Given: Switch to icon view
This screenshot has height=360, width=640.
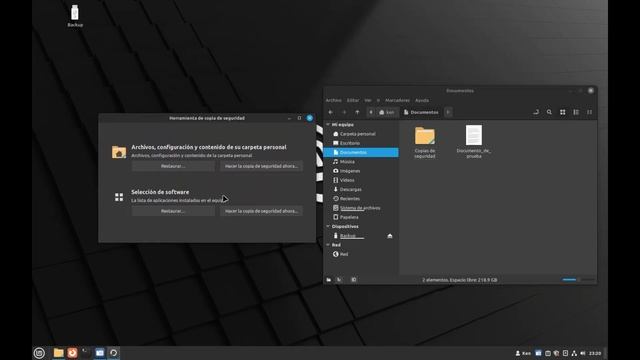Looking at the screenshot, I should click(x=562, y=112).
